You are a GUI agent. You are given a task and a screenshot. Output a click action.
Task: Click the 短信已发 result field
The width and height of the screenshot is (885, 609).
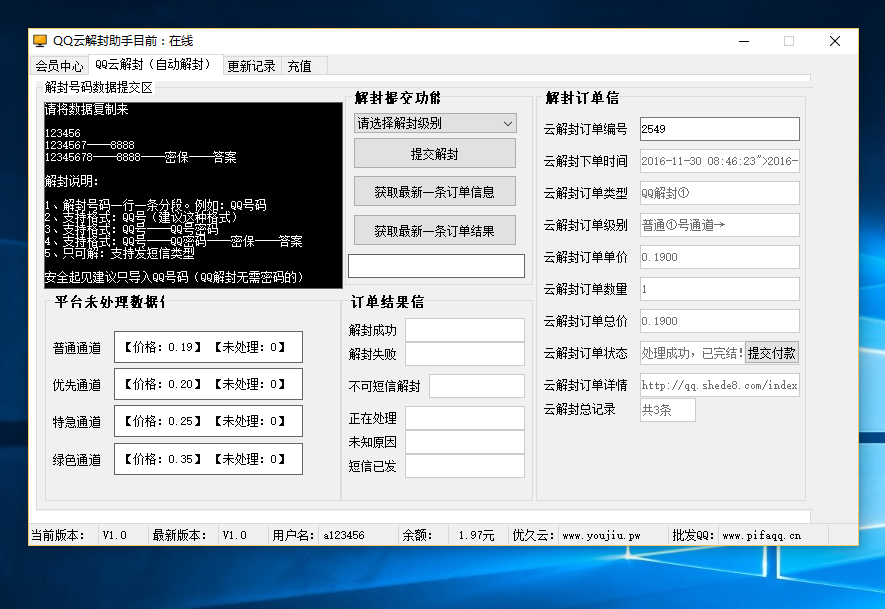[x=465, y=466]
